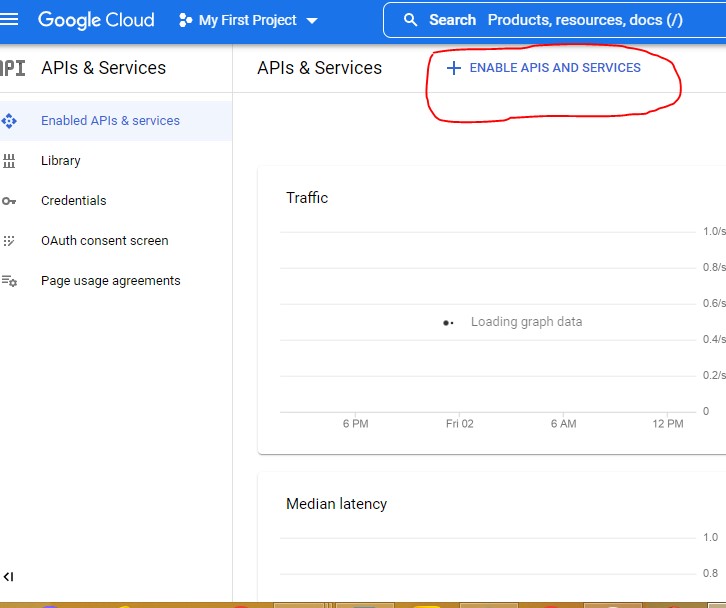
Task: Collapse the left sidebar panel
Action: 9,577
